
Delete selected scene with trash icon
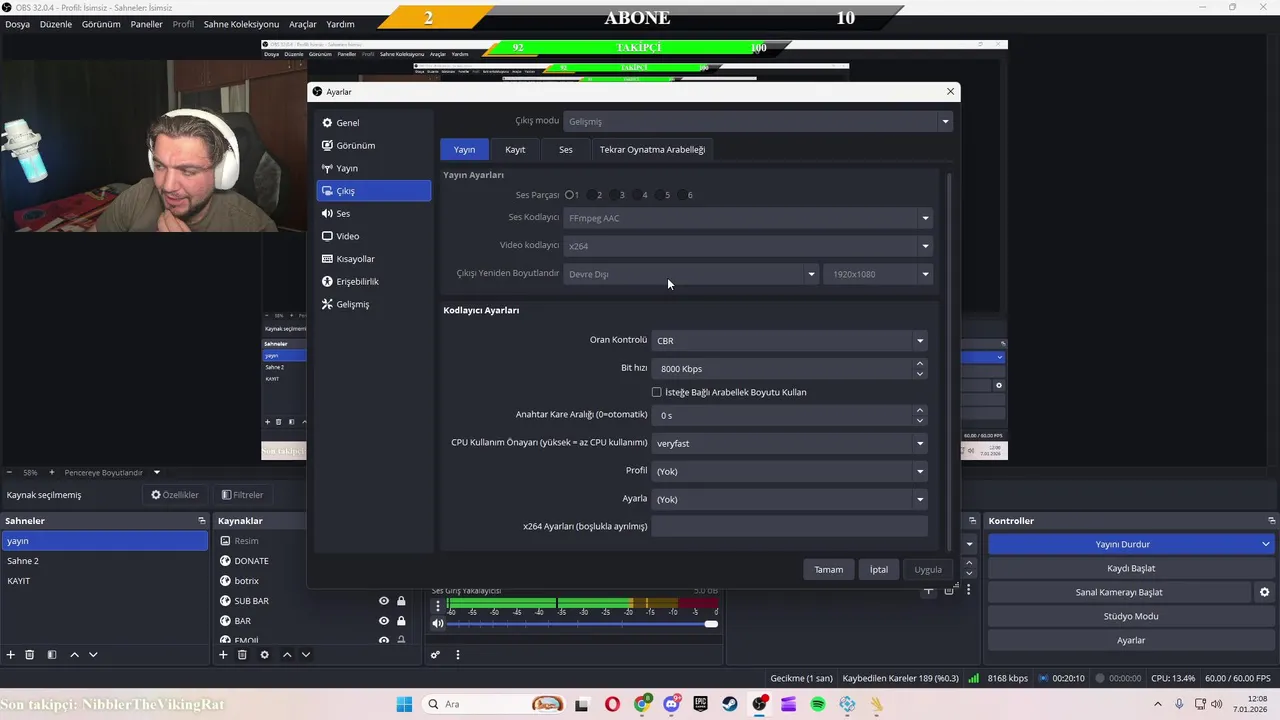[x=30, y=655]
